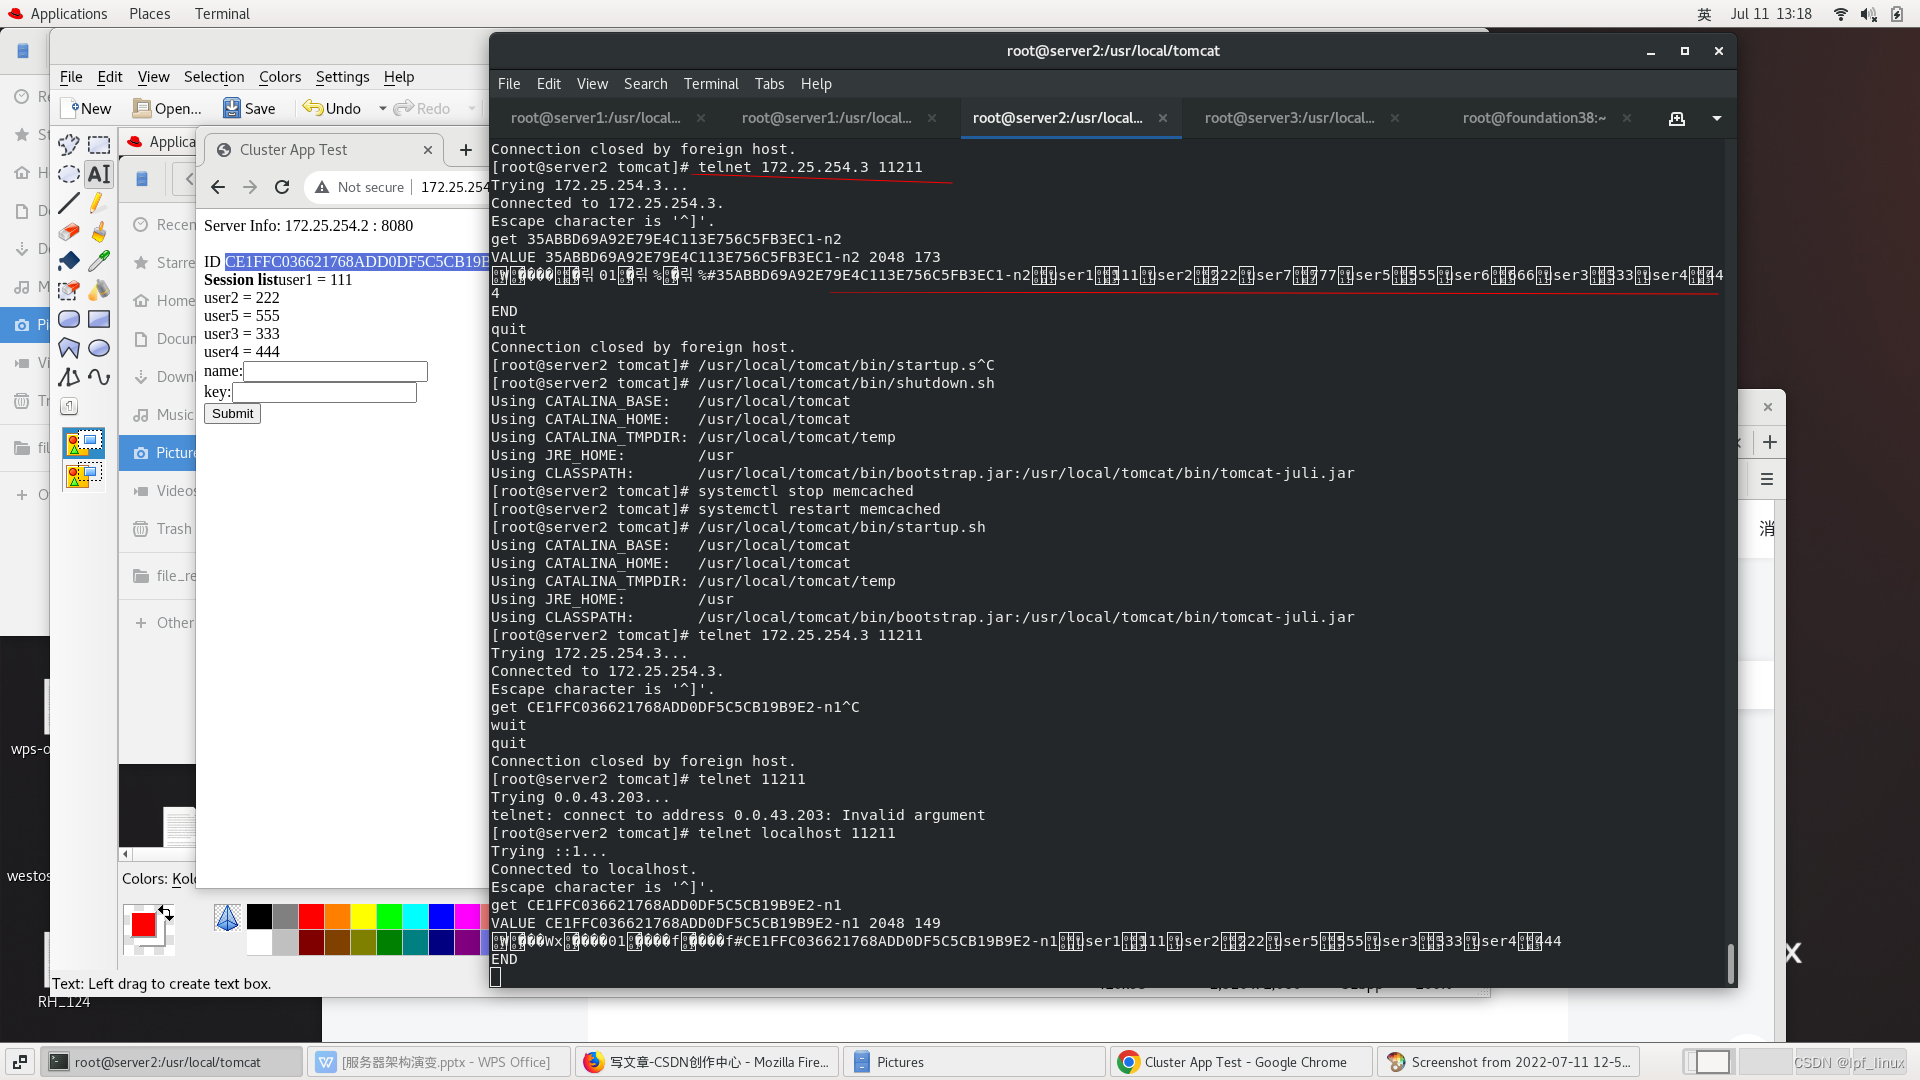Expand the Undo history dropdown arrow

pos(382,109)
